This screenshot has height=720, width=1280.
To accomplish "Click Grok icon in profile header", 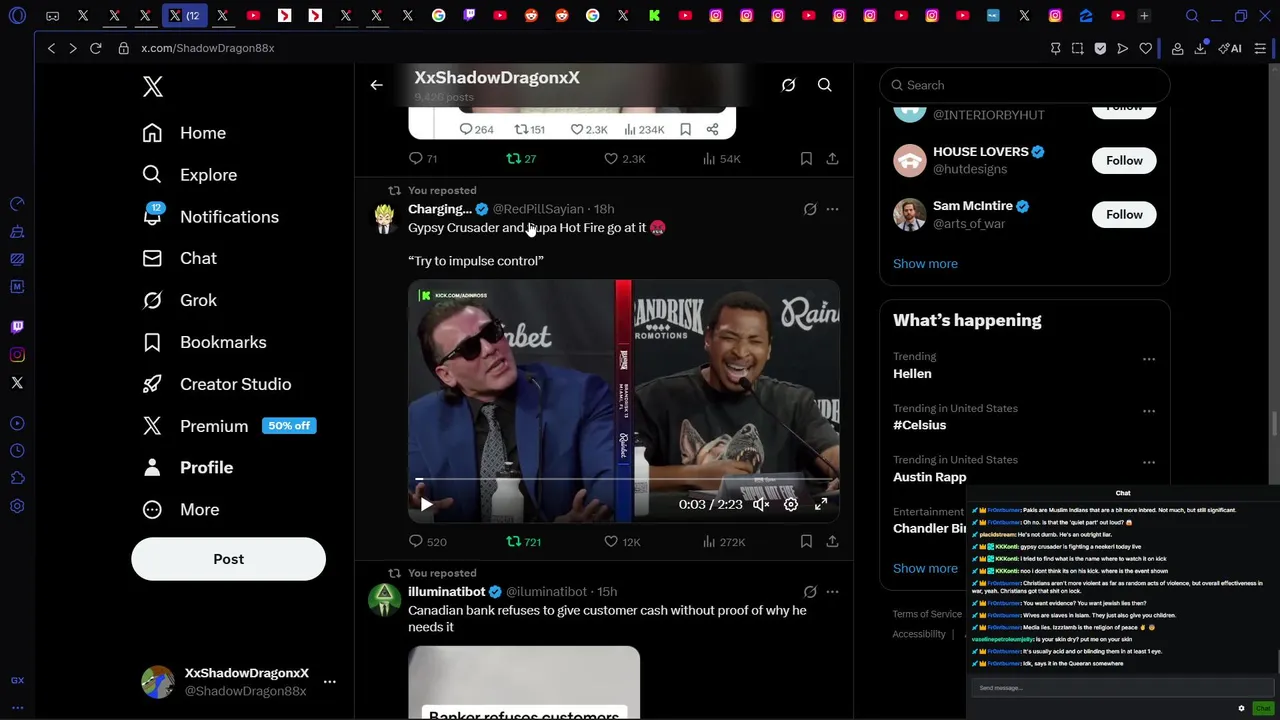I will [x=788, y=86].
